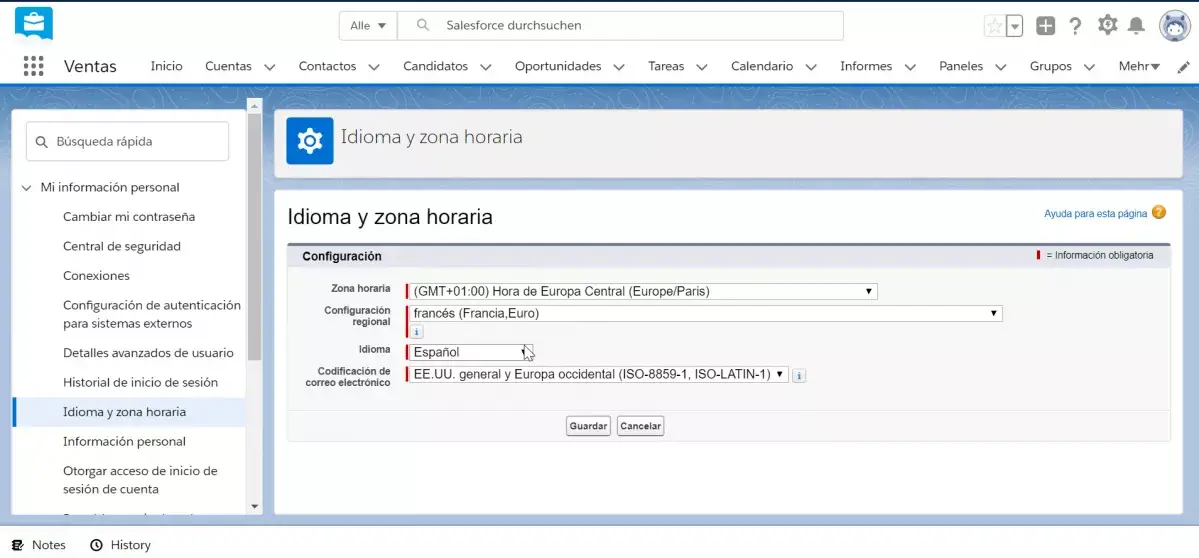Image resolution: width=1199 pixels, height=558 pixels.
Task: Open Detalles avanzados de usuario
Action: tap(148, 353)
